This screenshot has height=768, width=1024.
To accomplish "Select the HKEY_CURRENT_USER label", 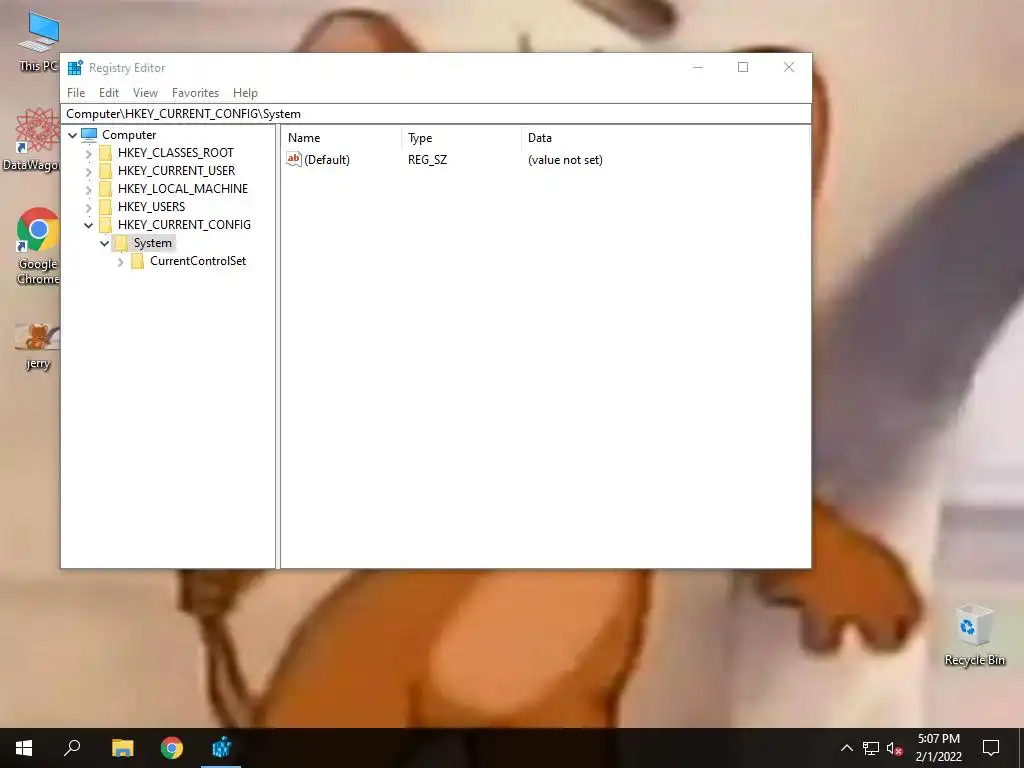I will [176, 170].
